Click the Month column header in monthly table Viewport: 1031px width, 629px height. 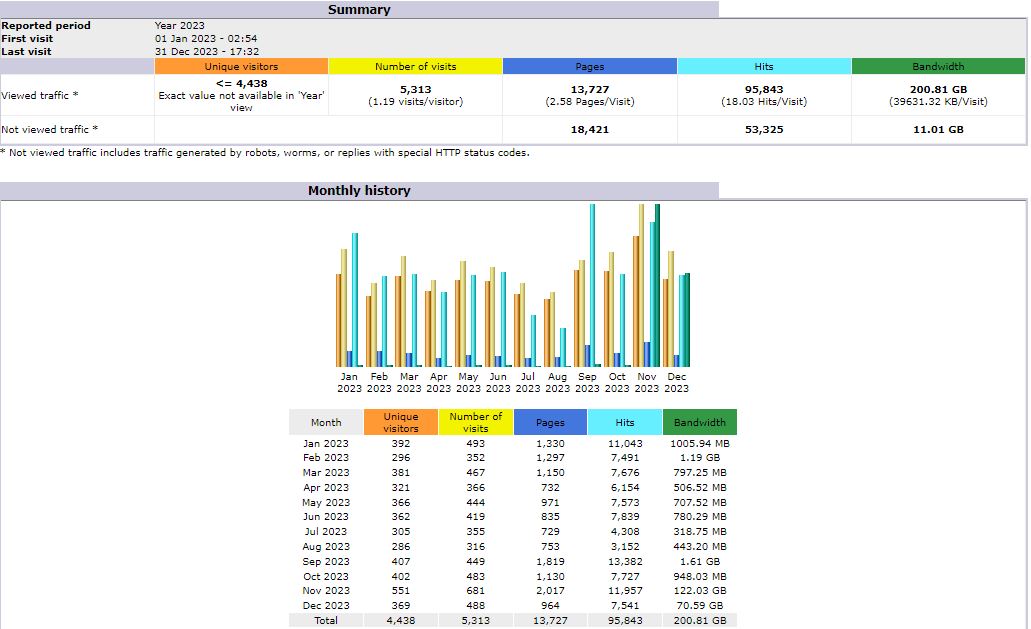(x=326, y=422)
